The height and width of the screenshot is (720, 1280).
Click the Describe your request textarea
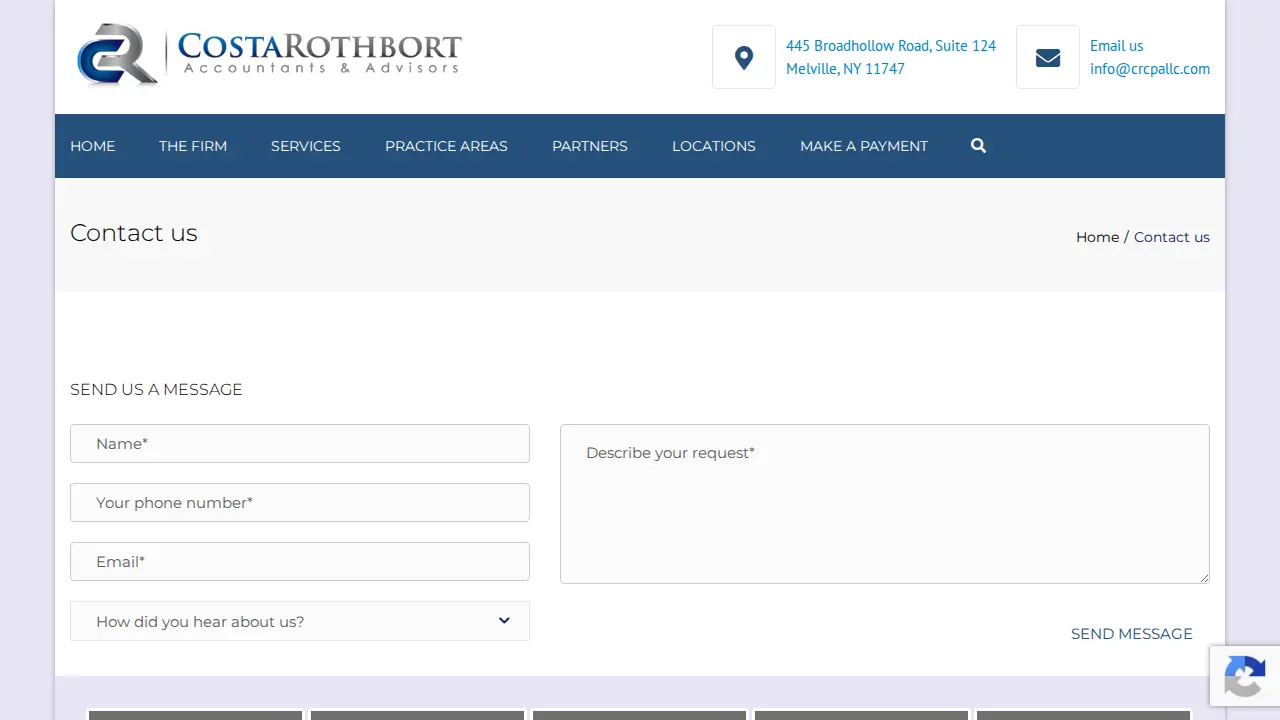(x=885, y=504)
